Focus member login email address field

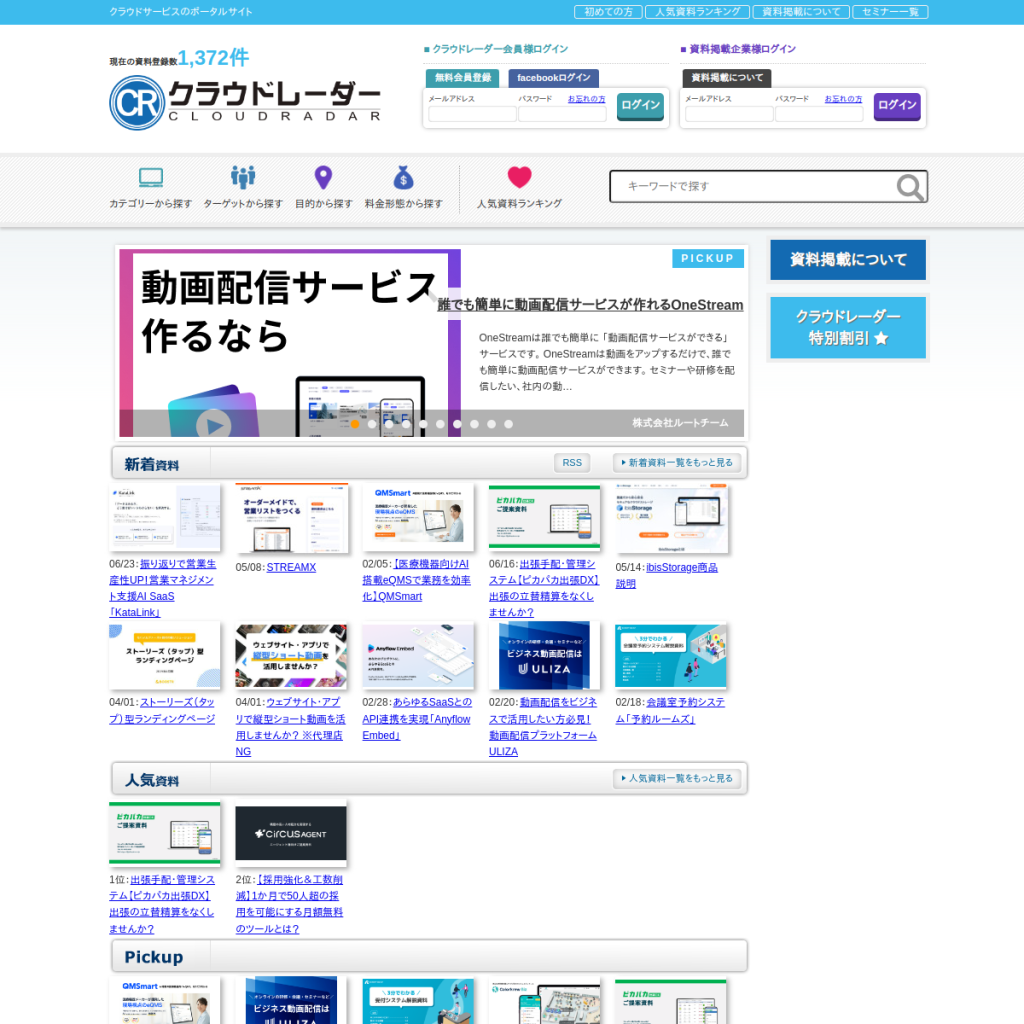point(472,114)
